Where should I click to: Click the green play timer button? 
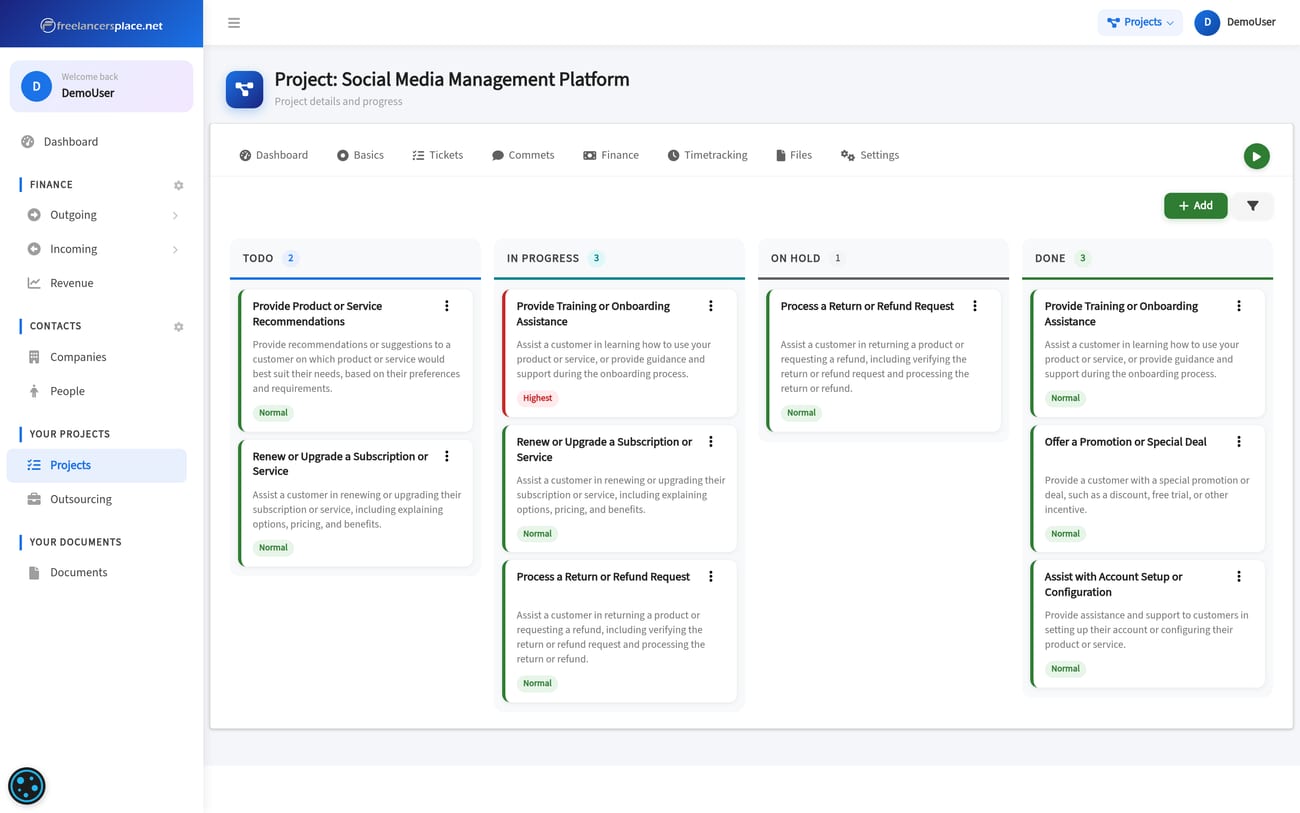point(1256,156)
